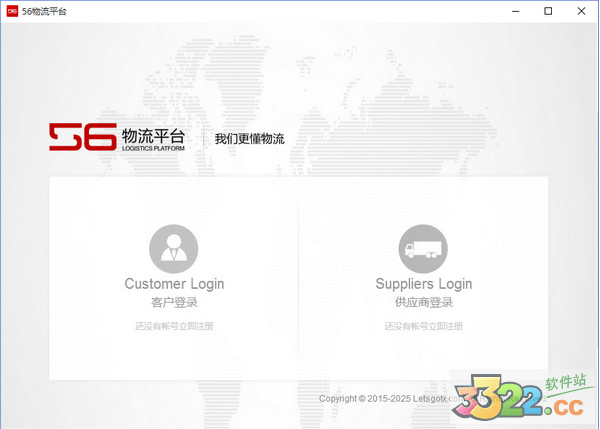Open register link under Suppliers Login
The width and height of the screenshot is (600, 429).
tap(424, 326)
